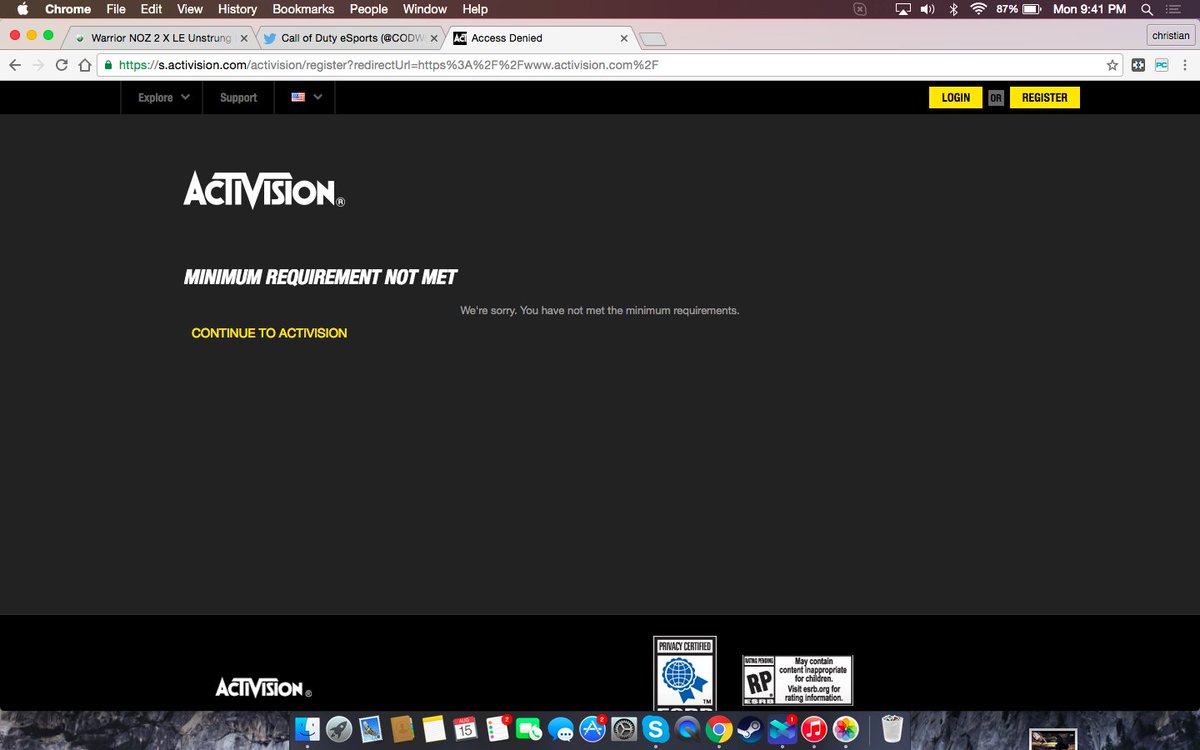Click the ESRB Privacy Certified badge
The width and height of the screenshot is (1200, 750).
point(685,673)
